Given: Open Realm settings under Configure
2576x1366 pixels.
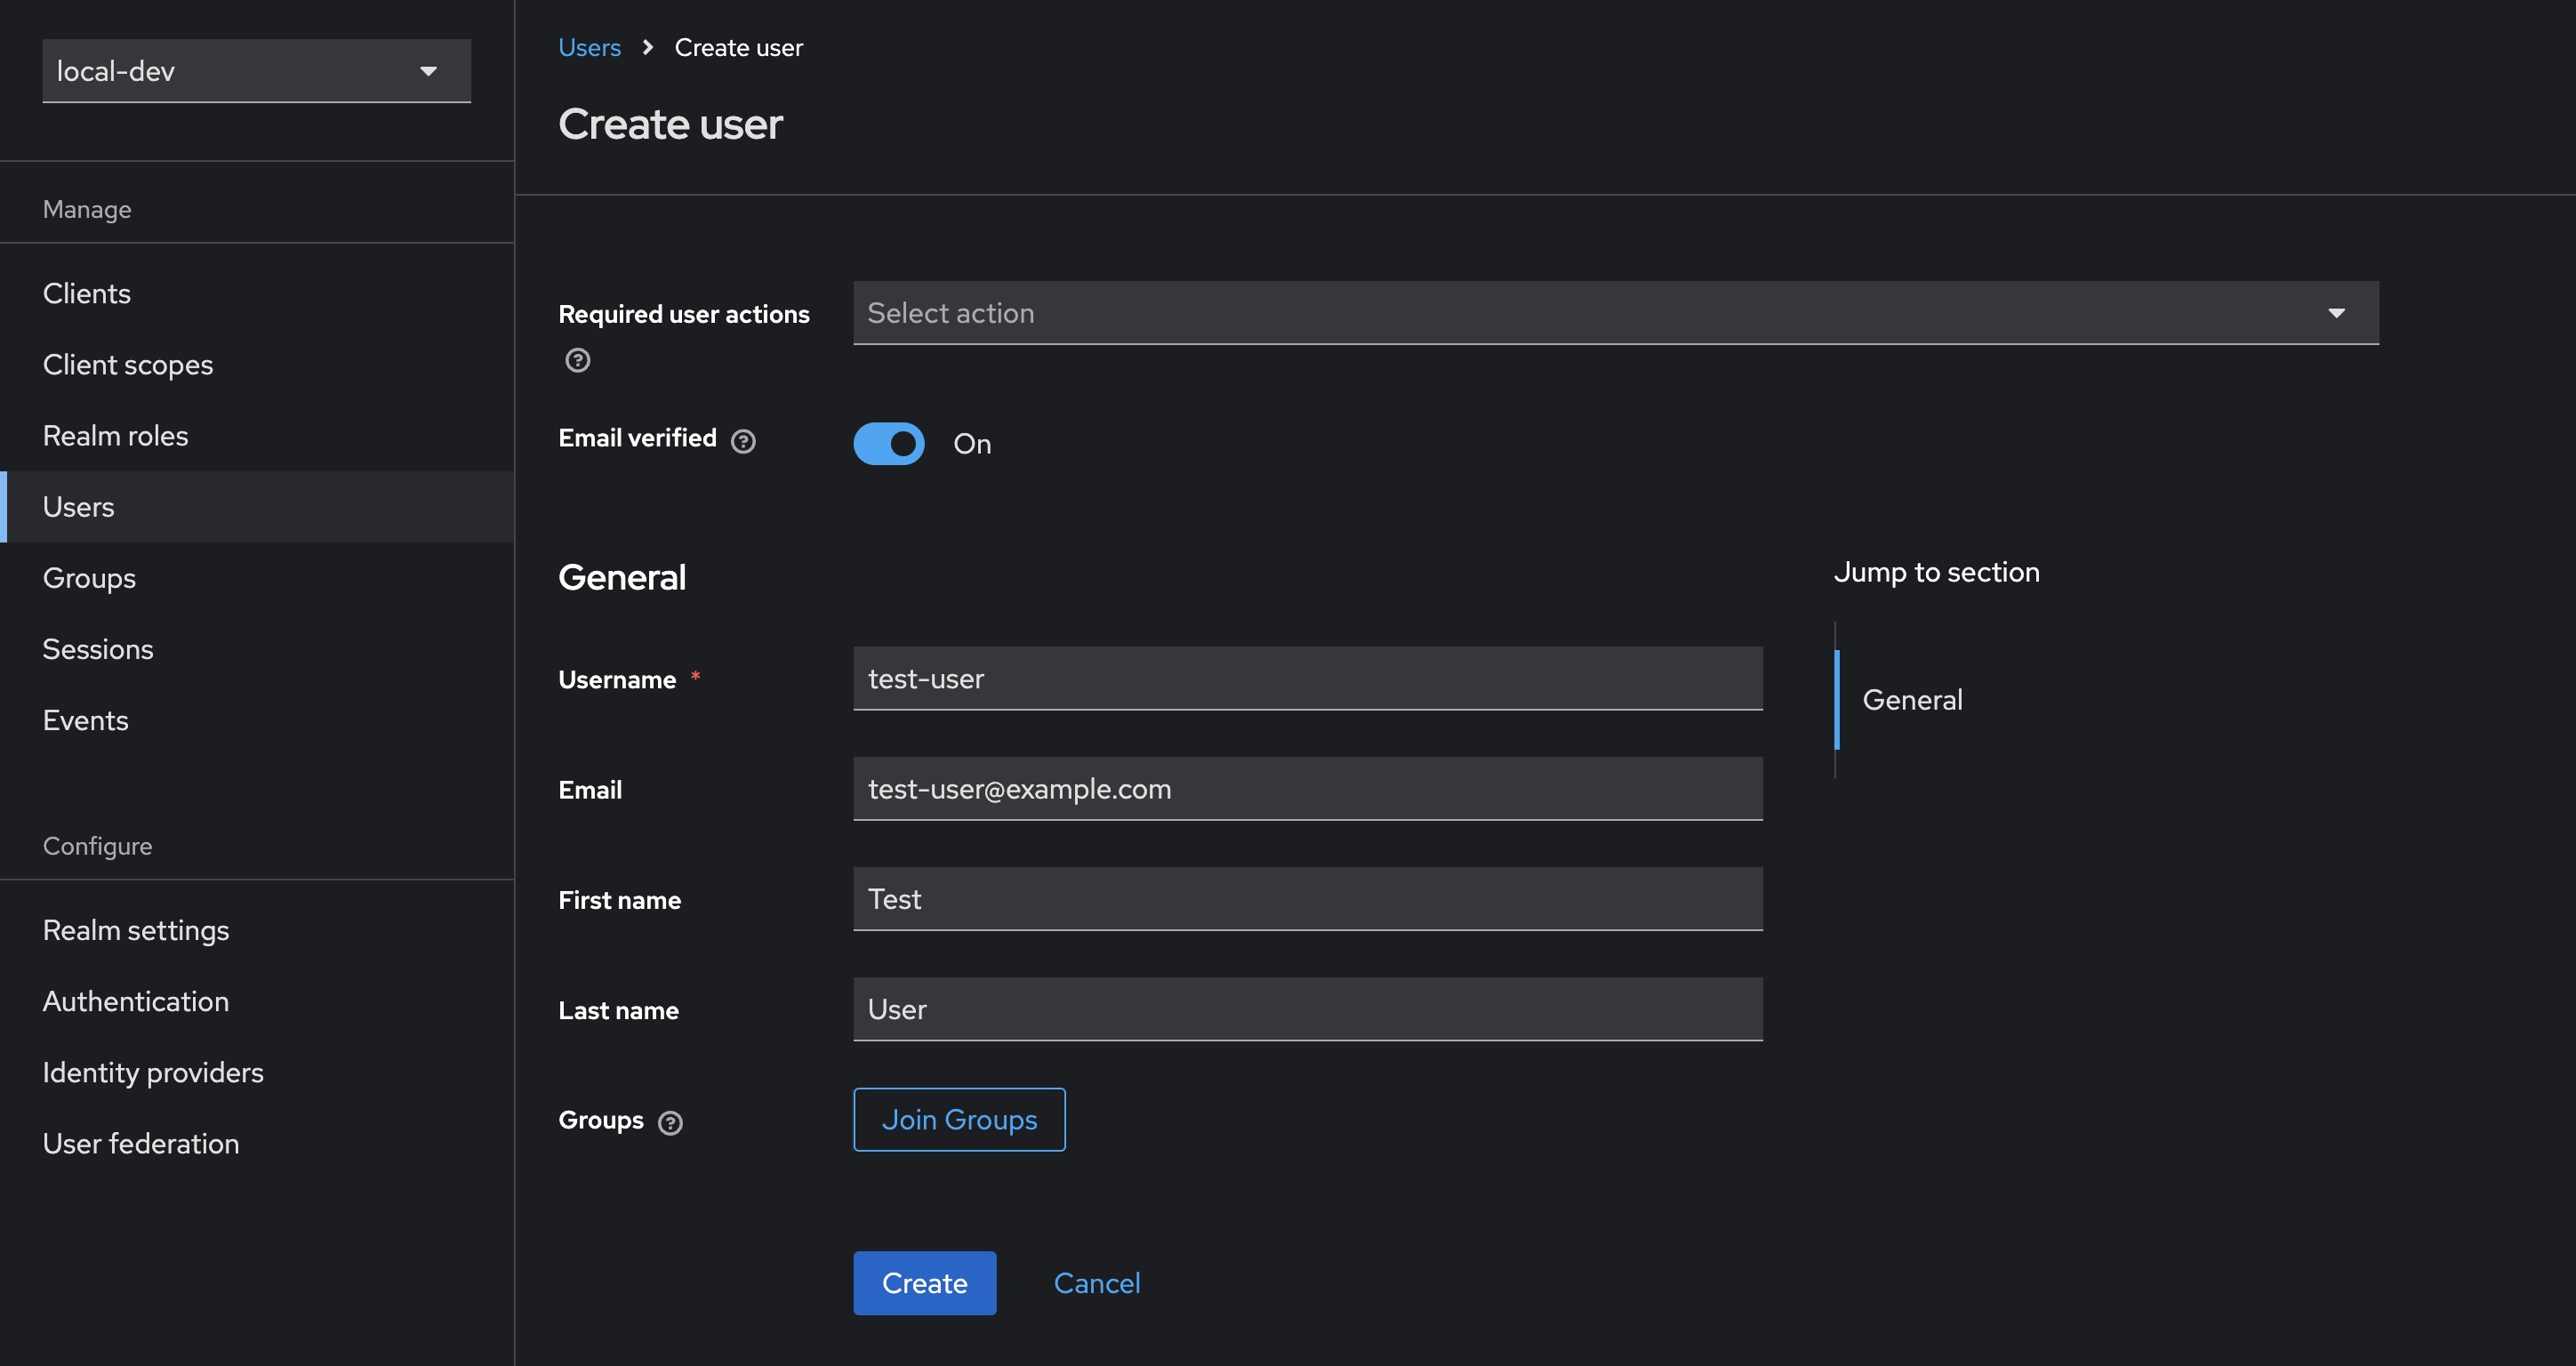Looking at the screenshot, I should tap(136, 930).
